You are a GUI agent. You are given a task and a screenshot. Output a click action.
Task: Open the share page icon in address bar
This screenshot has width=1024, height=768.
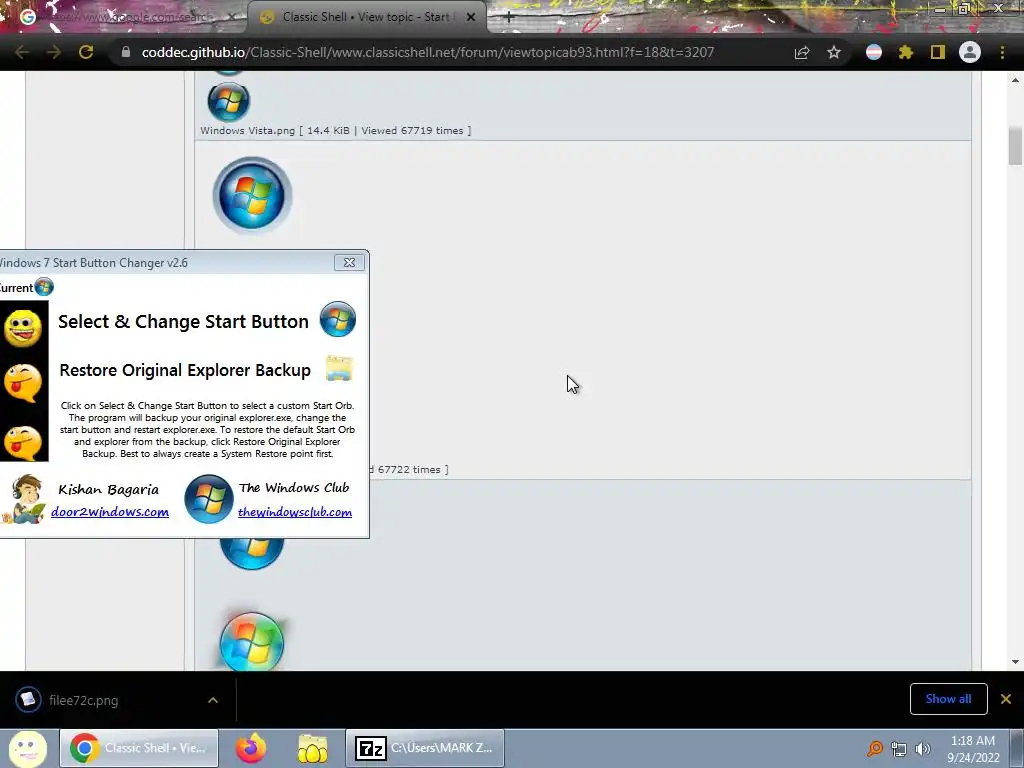pyautogui.click(x=802, y=52)
